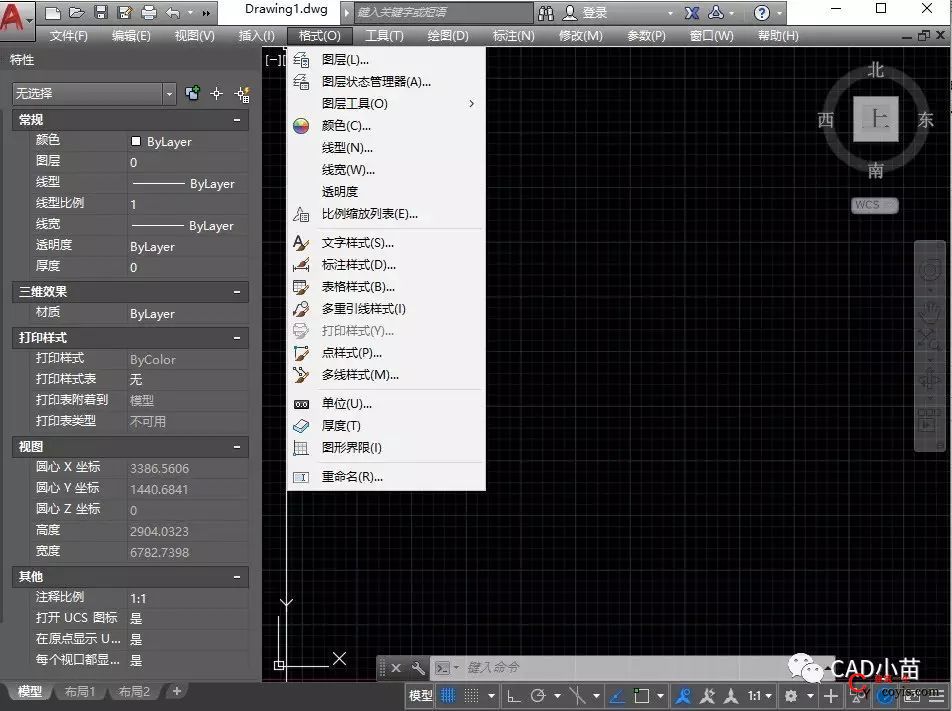The height and width of the screenshot is (711, 952).
Task: Open the 文件(F) menu
Action: (x=69, y=36)
